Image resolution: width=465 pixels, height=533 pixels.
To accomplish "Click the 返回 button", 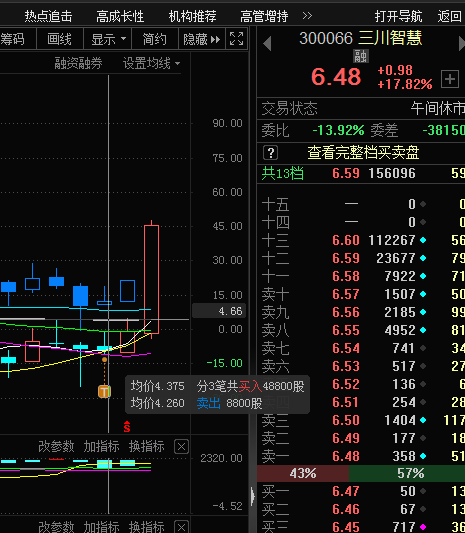I will 449,16.
